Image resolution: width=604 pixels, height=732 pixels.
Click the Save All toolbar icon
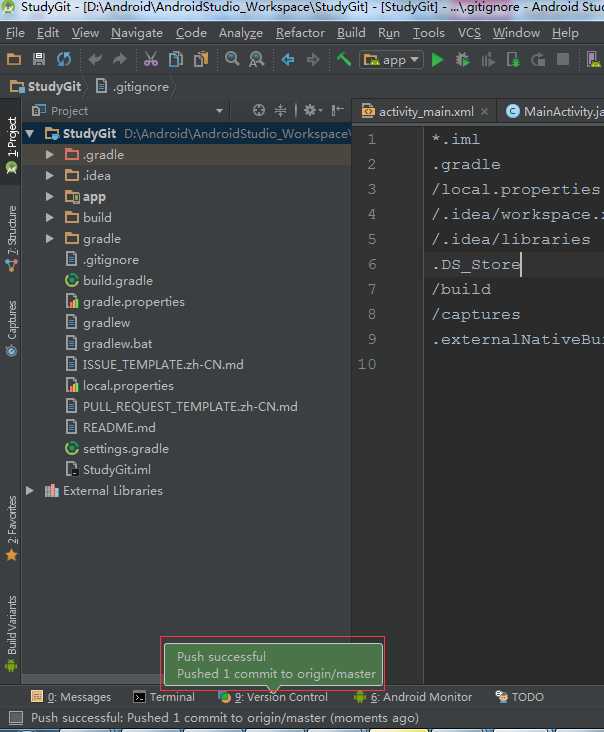click(39, 59)
